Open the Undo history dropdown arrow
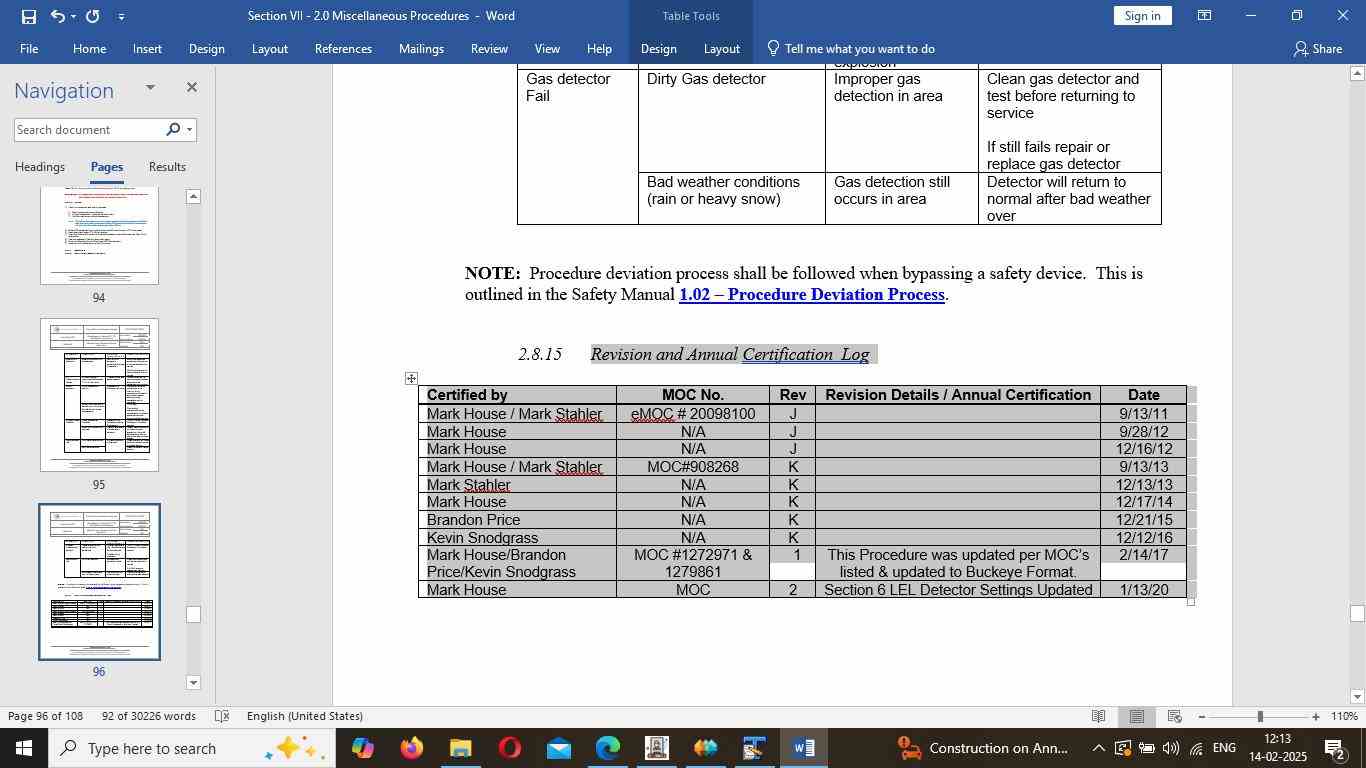This screenshot has width=1366, height=768. point(74,16)
